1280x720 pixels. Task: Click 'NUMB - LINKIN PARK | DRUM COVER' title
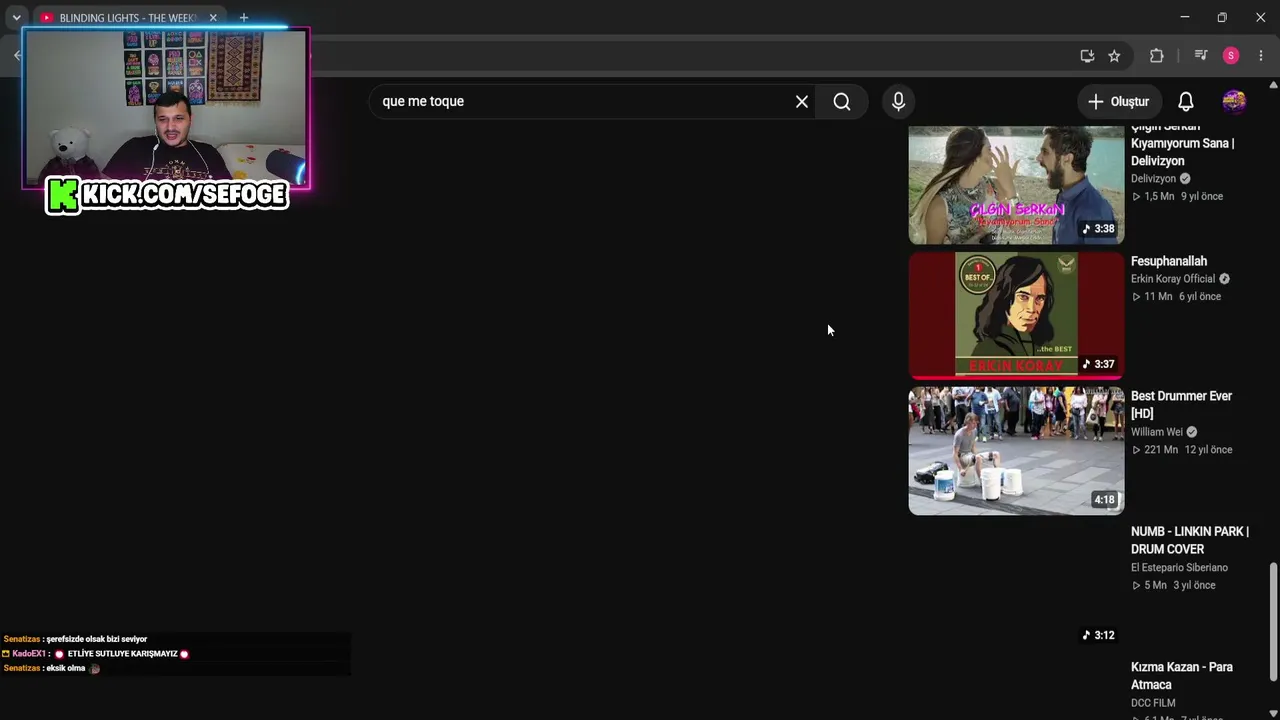[x=1190, y=540]
